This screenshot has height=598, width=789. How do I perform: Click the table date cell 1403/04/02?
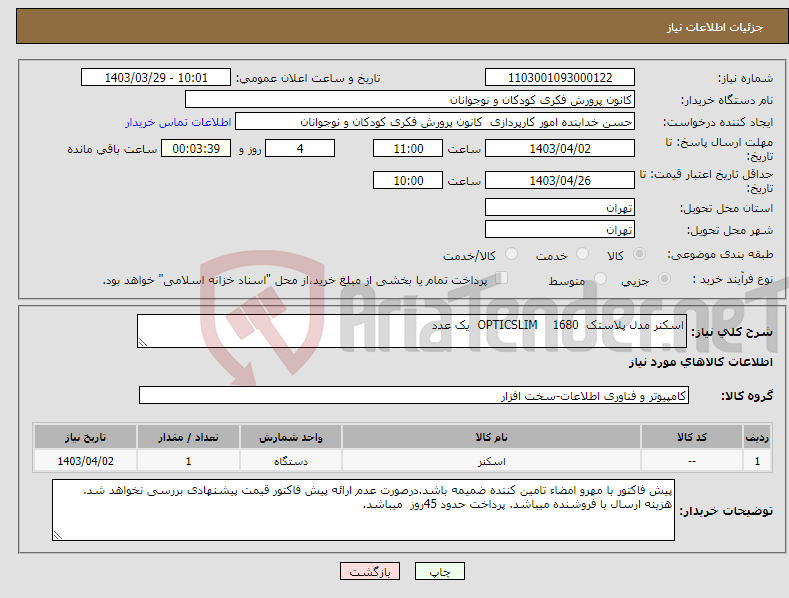pyautogui.click(x=86, y=461)
